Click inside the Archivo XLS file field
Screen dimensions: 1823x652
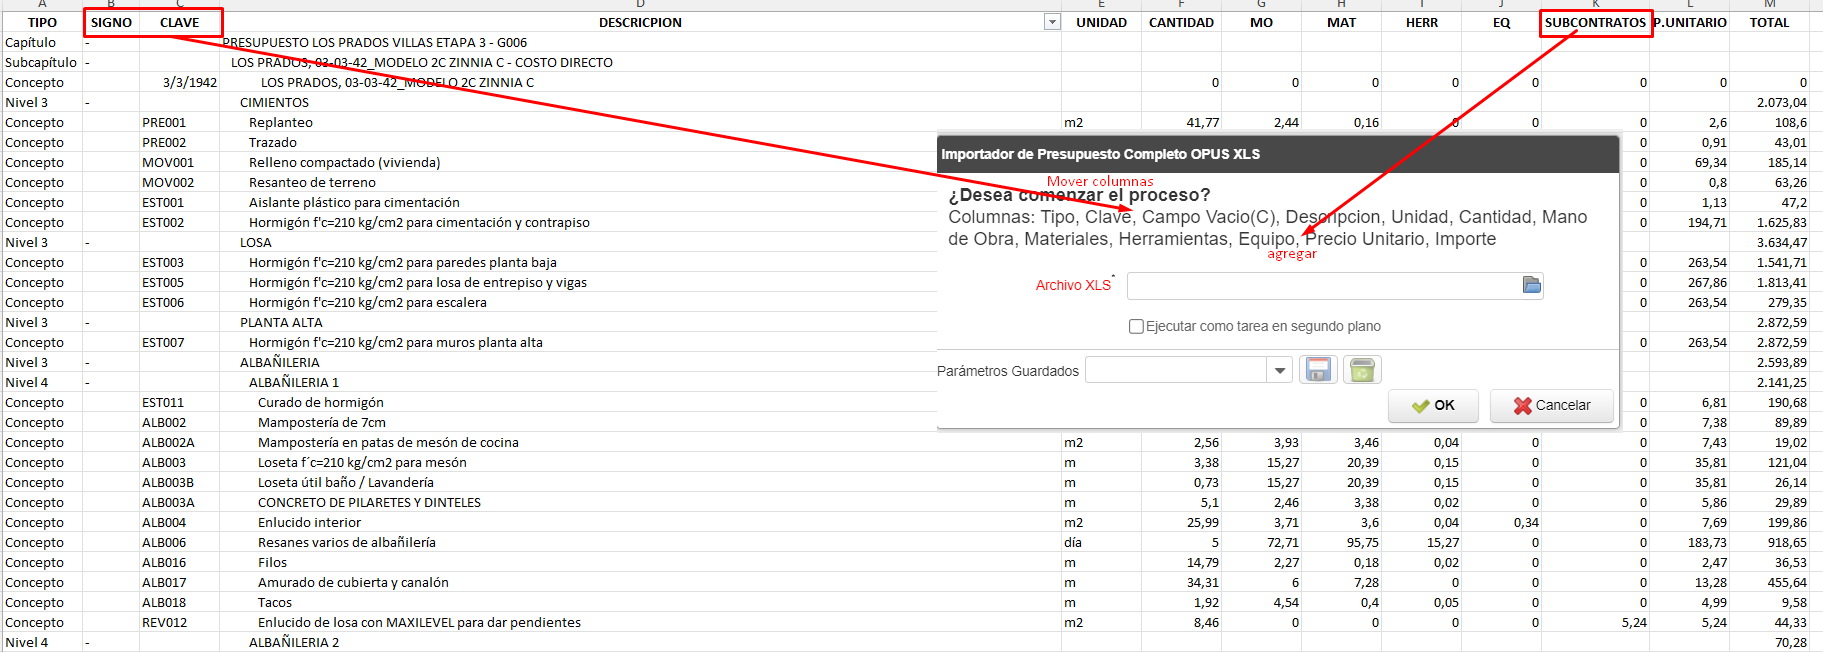point(1322,286)
